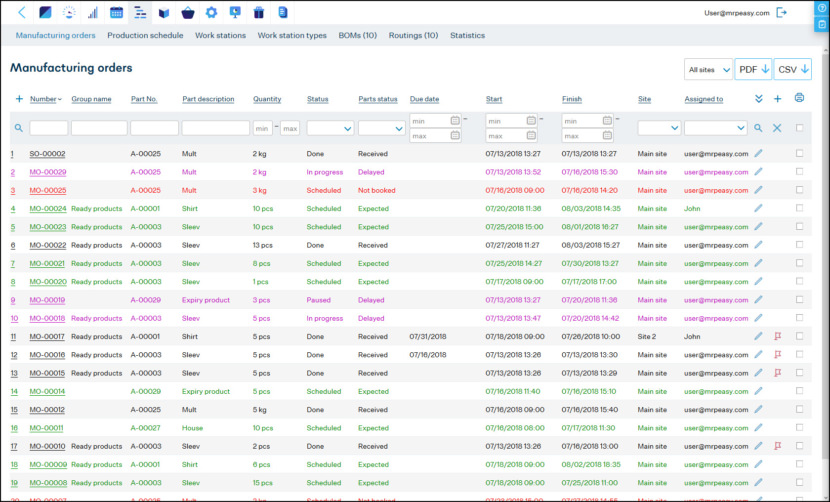Open the All sites dropdown
This screenshot has width=830, height=502.
point(707,69)
